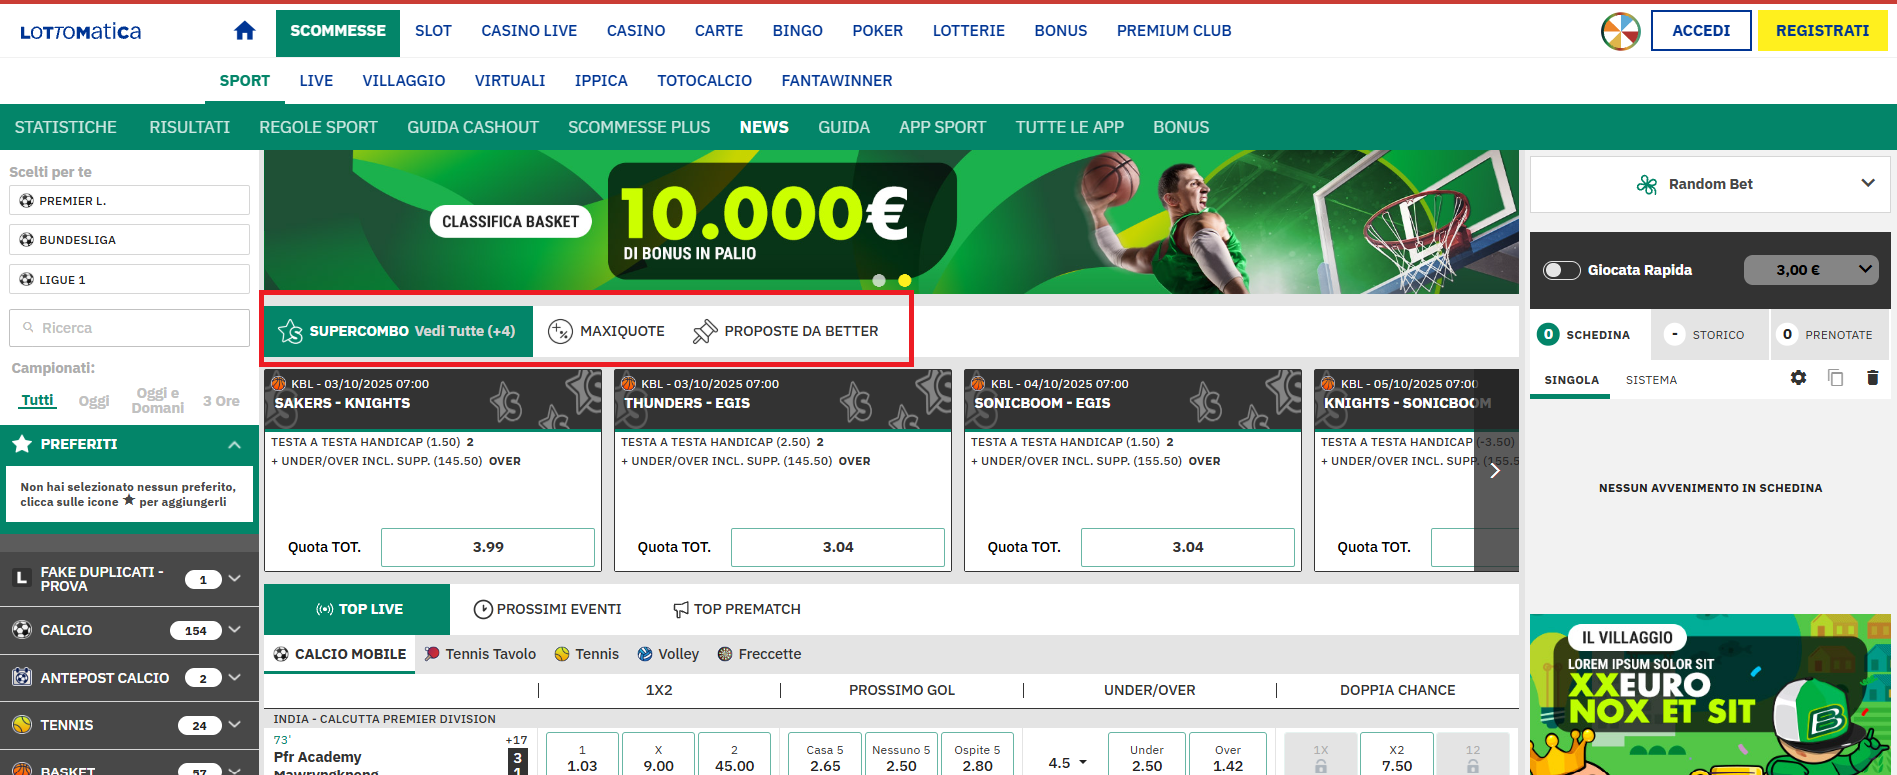1897x775 pixels.
Task: Click the Ricerca search field
Action: 130,328
